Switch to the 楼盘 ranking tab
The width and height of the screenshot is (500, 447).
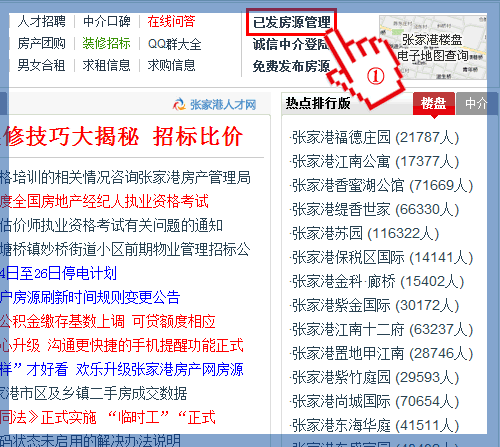[433, 103]
